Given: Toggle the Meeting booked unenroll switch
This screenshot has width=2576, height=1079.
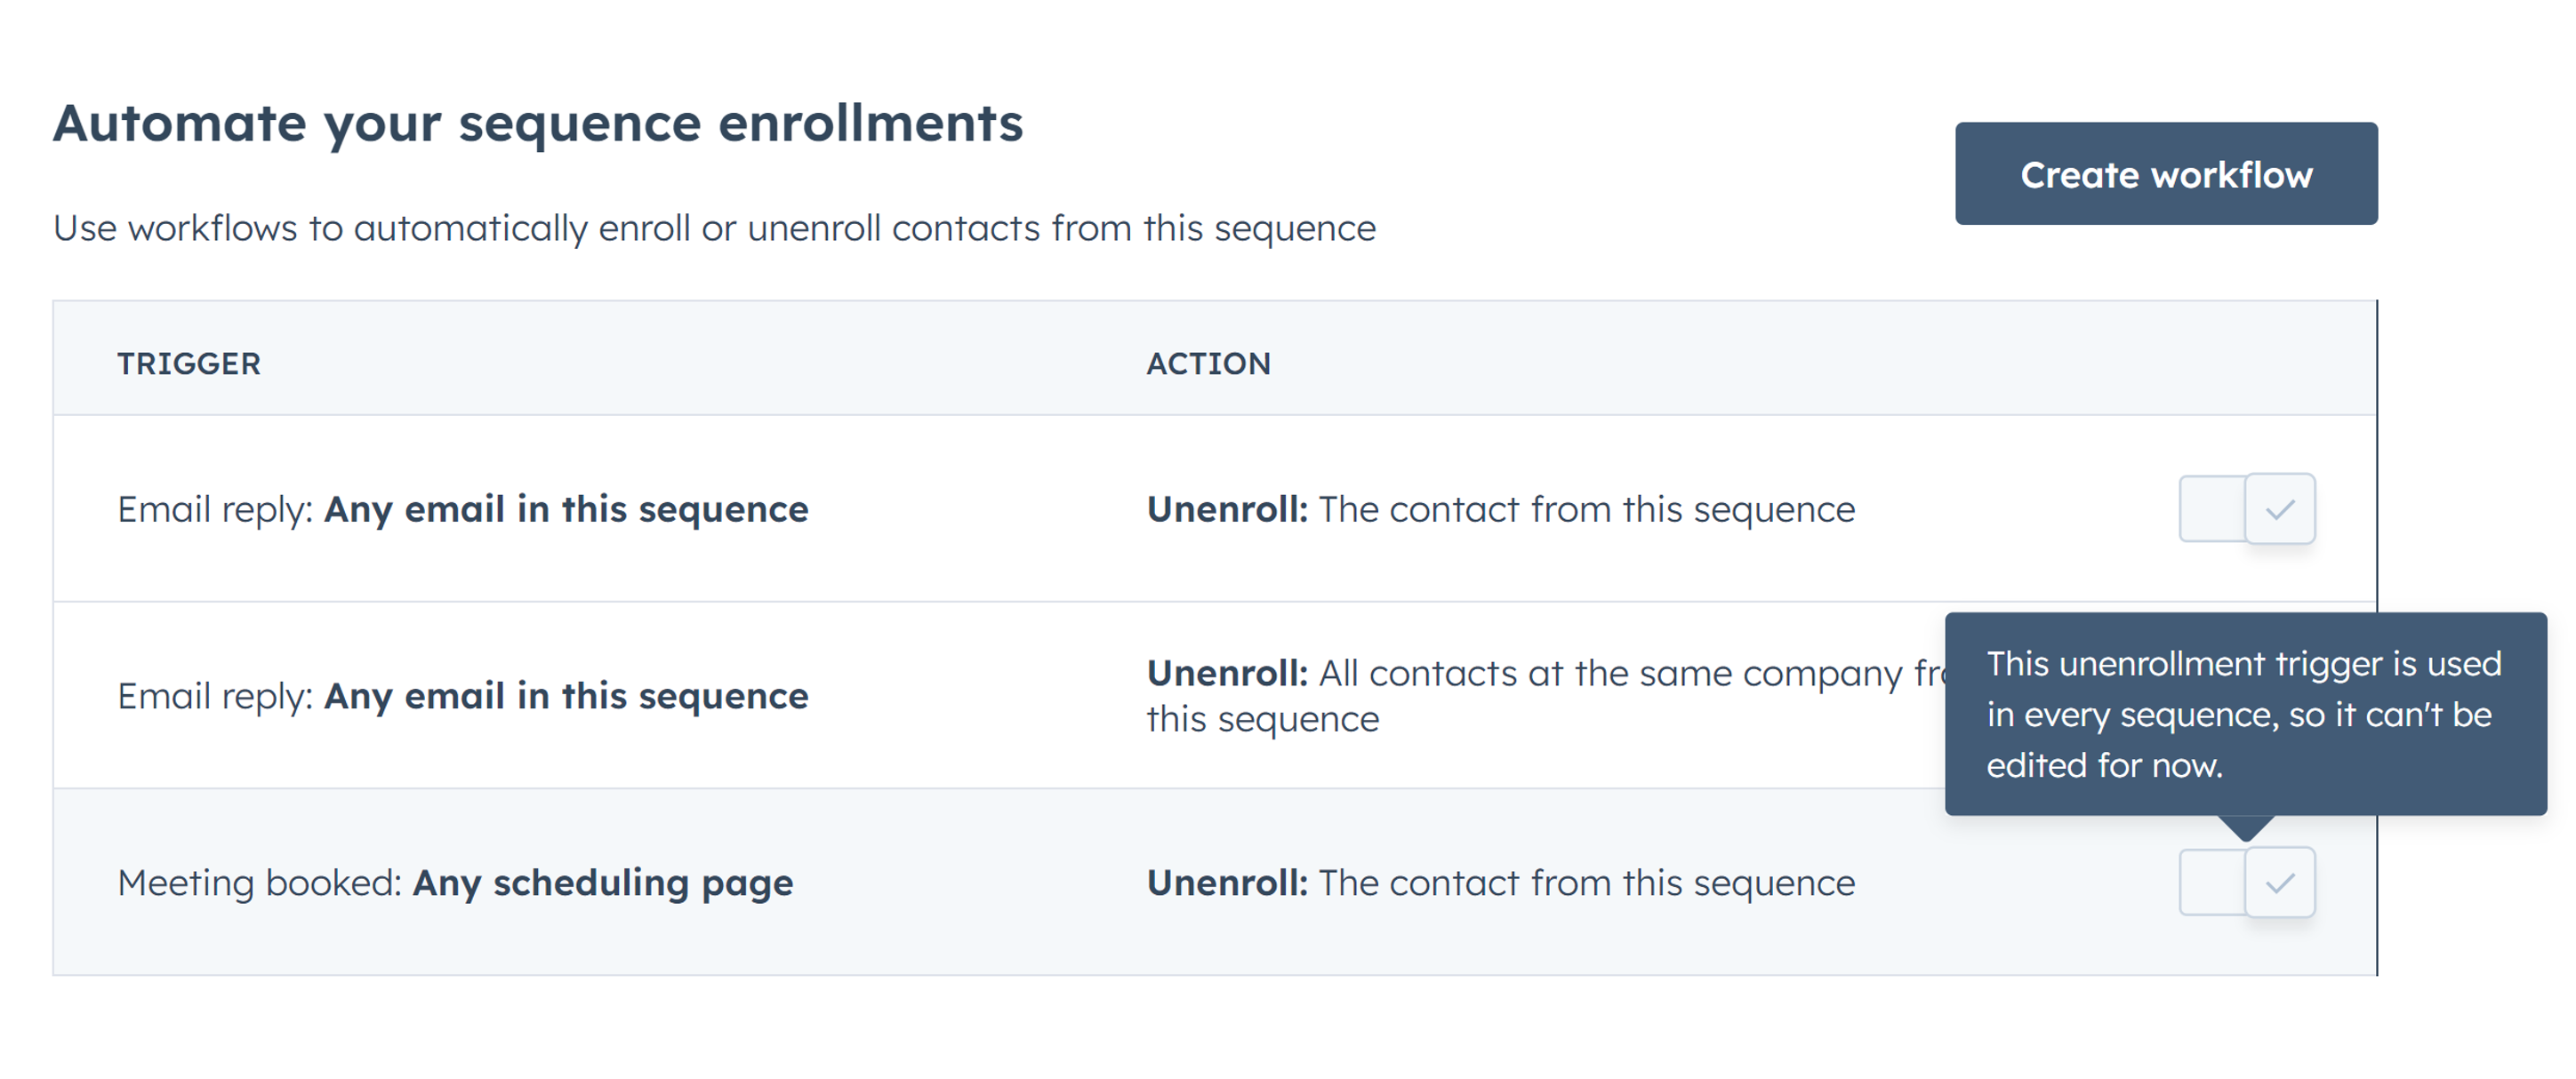Looking at the screenshot, I should [2246, 882].
